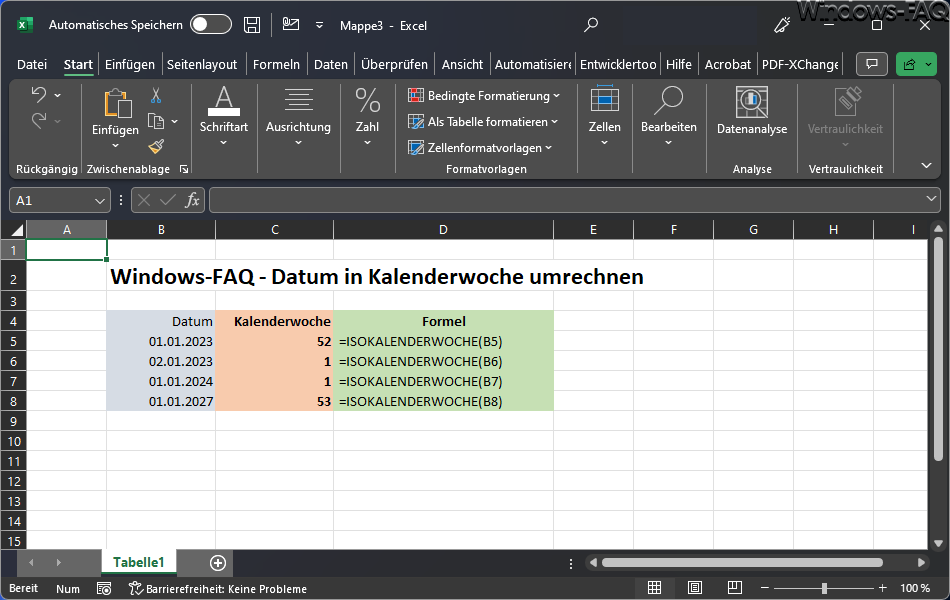Open Bedingte Formatierung menu

tap(483, 96)
